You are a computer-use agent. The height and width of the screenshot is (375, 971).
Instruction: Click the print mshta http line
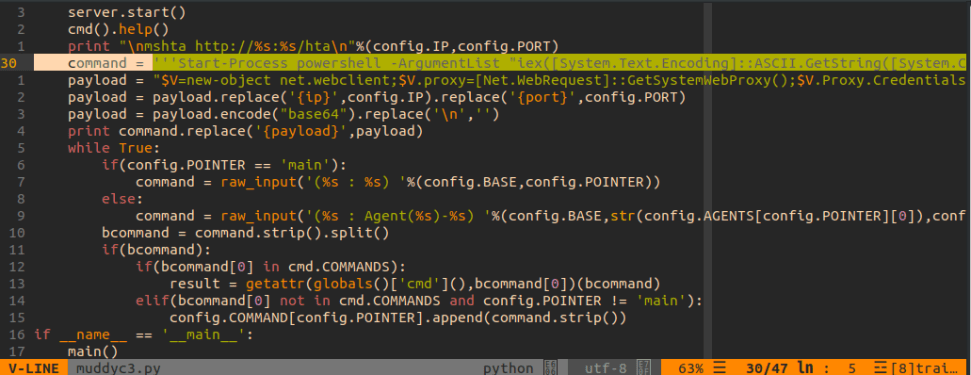[x=313, y=46]
